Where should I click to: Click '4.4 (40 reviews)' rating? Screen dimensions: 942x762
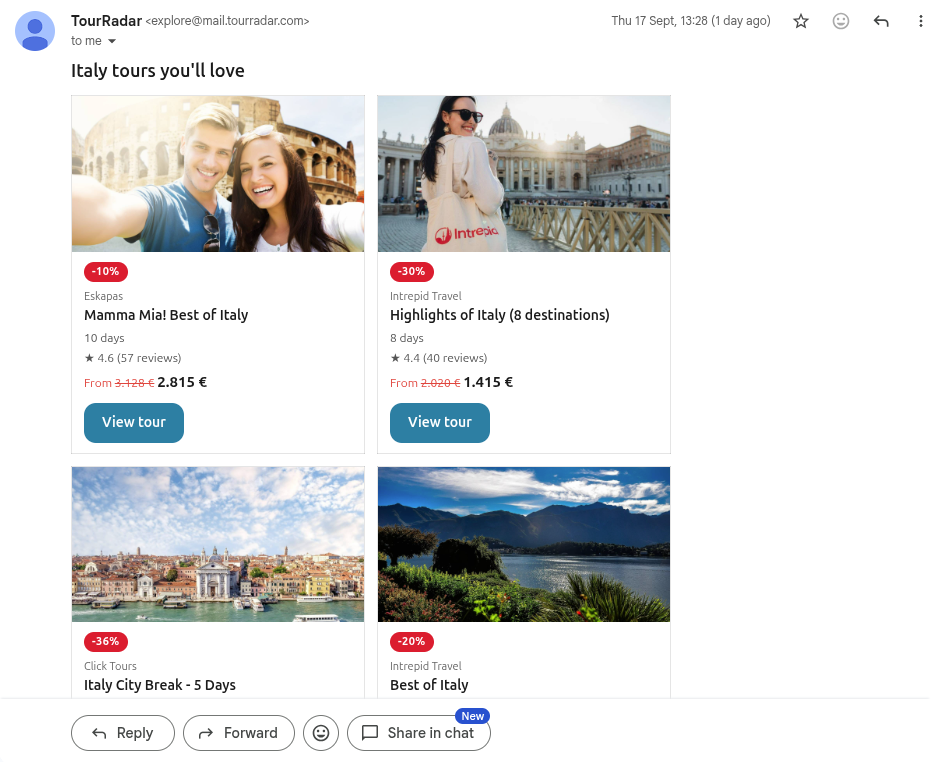click(x=439, y=358)
